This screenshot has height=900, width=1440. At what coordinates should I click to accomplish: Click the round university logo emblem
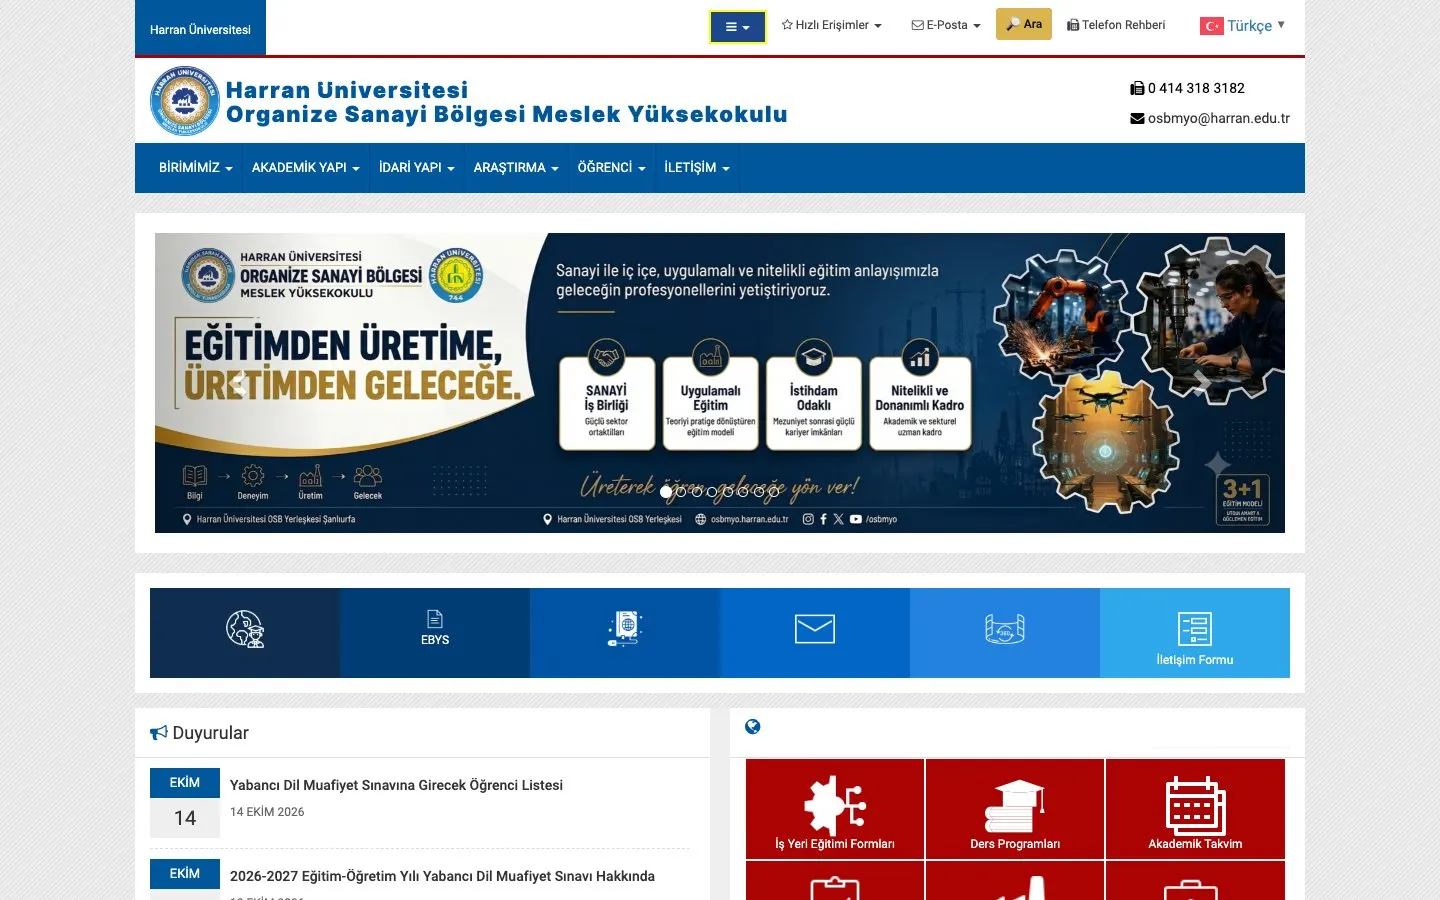(185, 100)
